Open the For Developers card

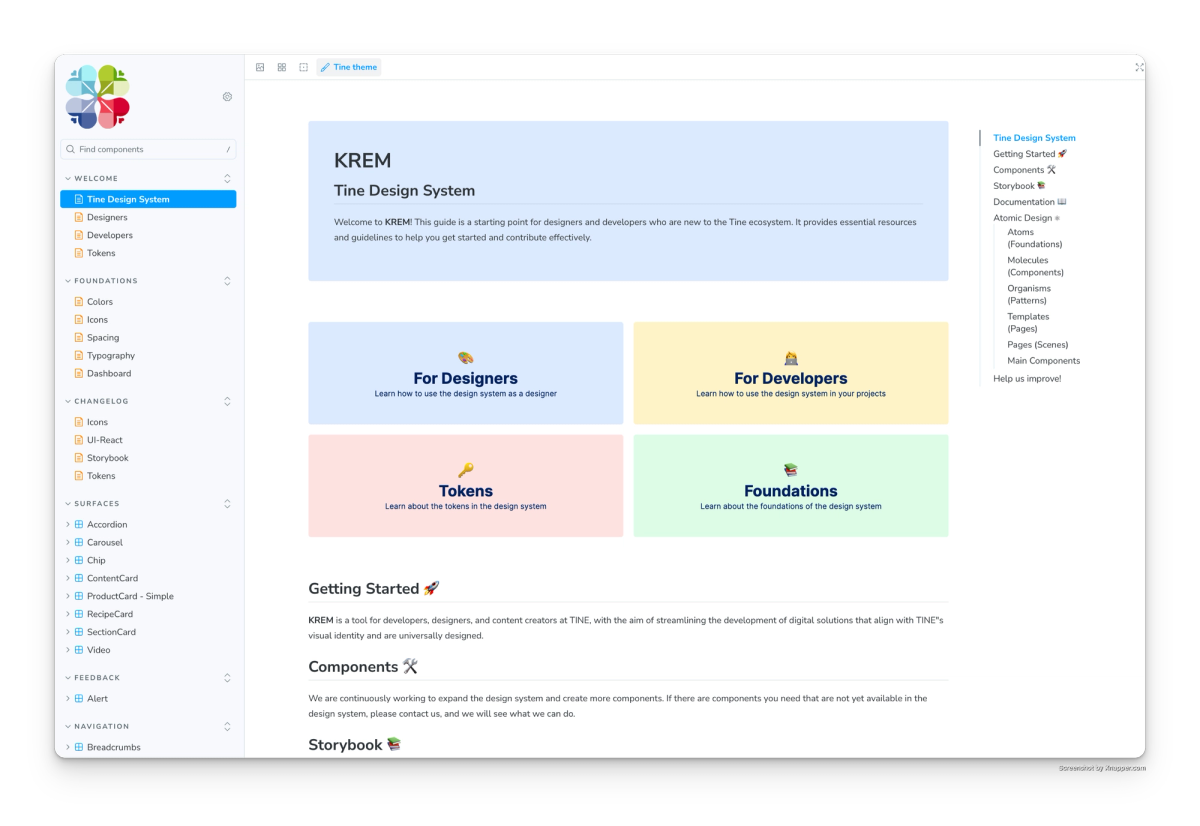click(x=791, y=374)
